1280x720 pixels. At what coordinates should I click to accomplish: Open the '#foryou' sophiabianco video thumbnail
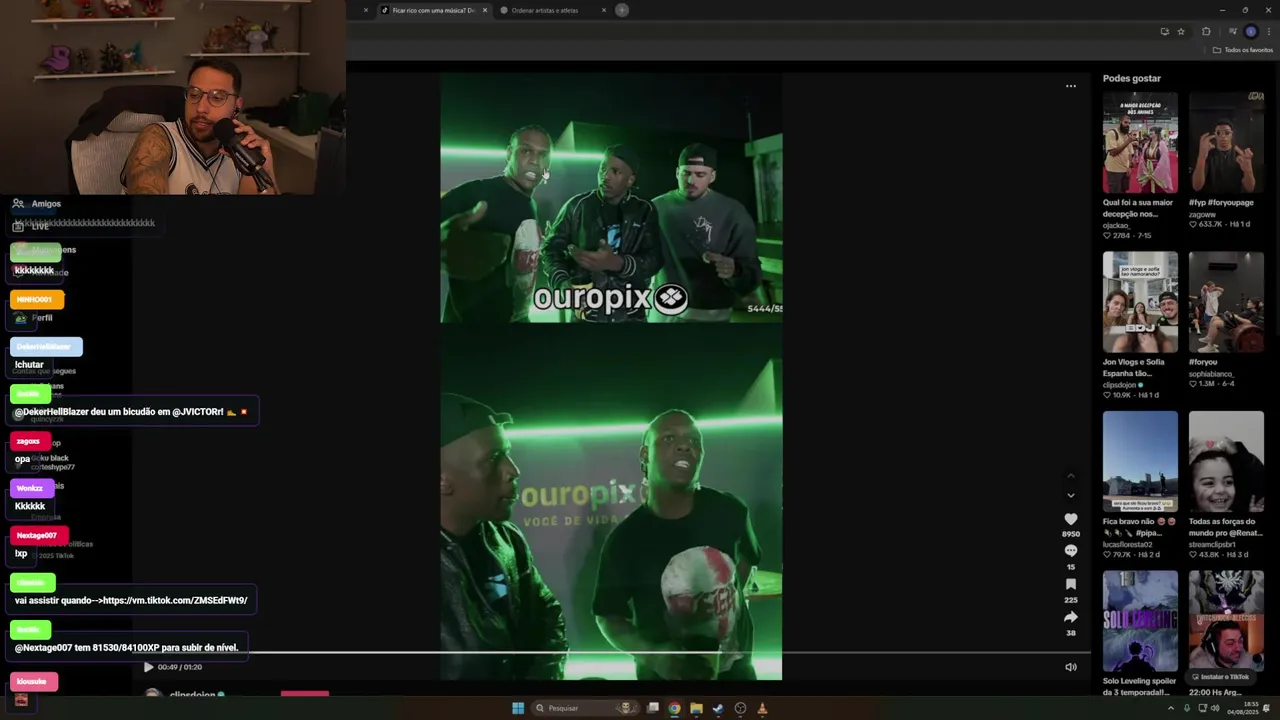(1226, 302)
